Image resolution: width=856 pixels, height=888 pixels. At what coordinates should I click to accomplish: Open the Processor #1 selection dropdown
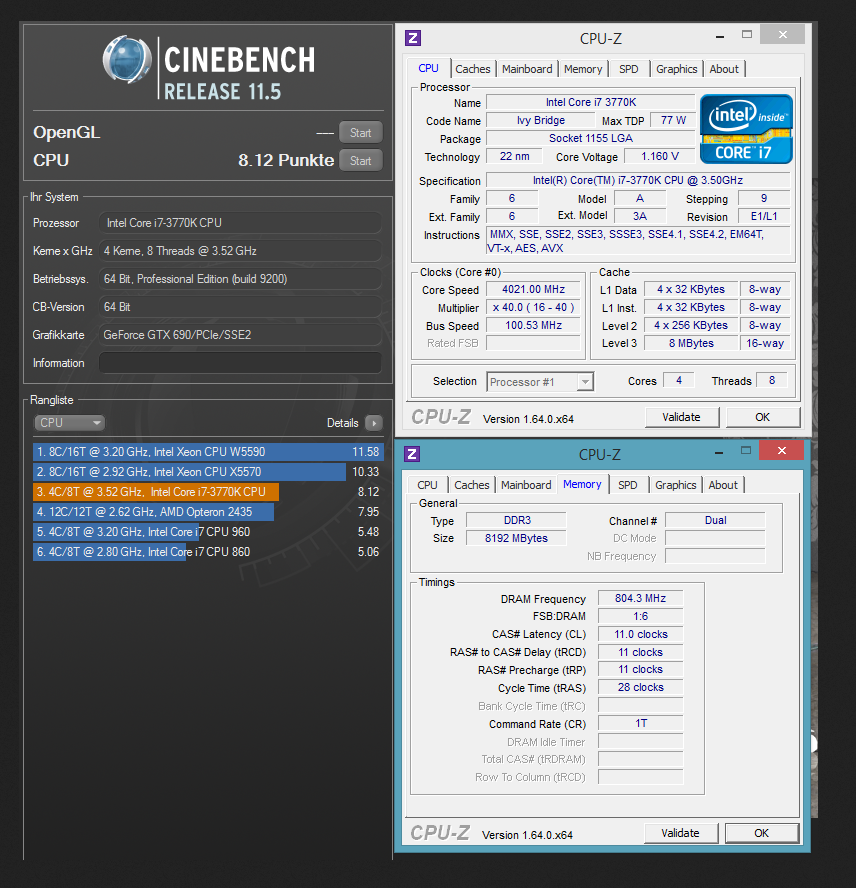pyautogui.click(x=540, y=382)
